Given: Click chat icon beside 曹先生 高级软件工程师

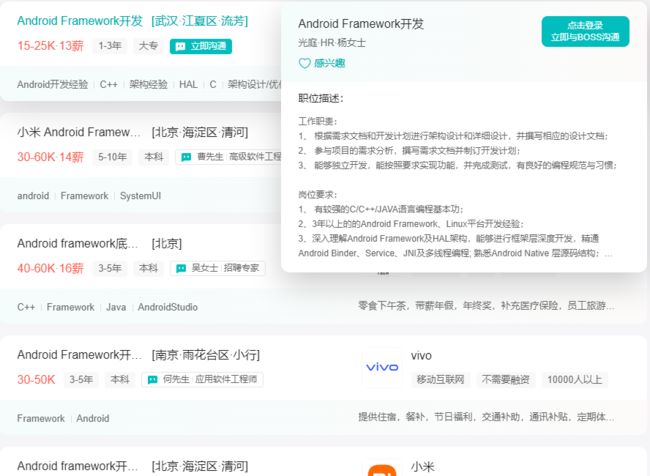Looking at the screenshot, I should tap(186, 157).
